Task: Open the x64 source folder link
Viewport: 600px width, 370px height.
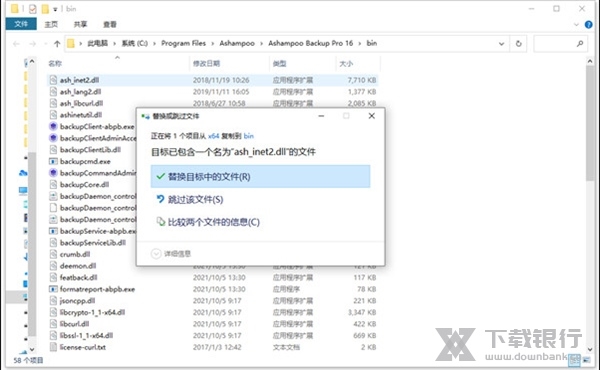Action: pos(214,136)
